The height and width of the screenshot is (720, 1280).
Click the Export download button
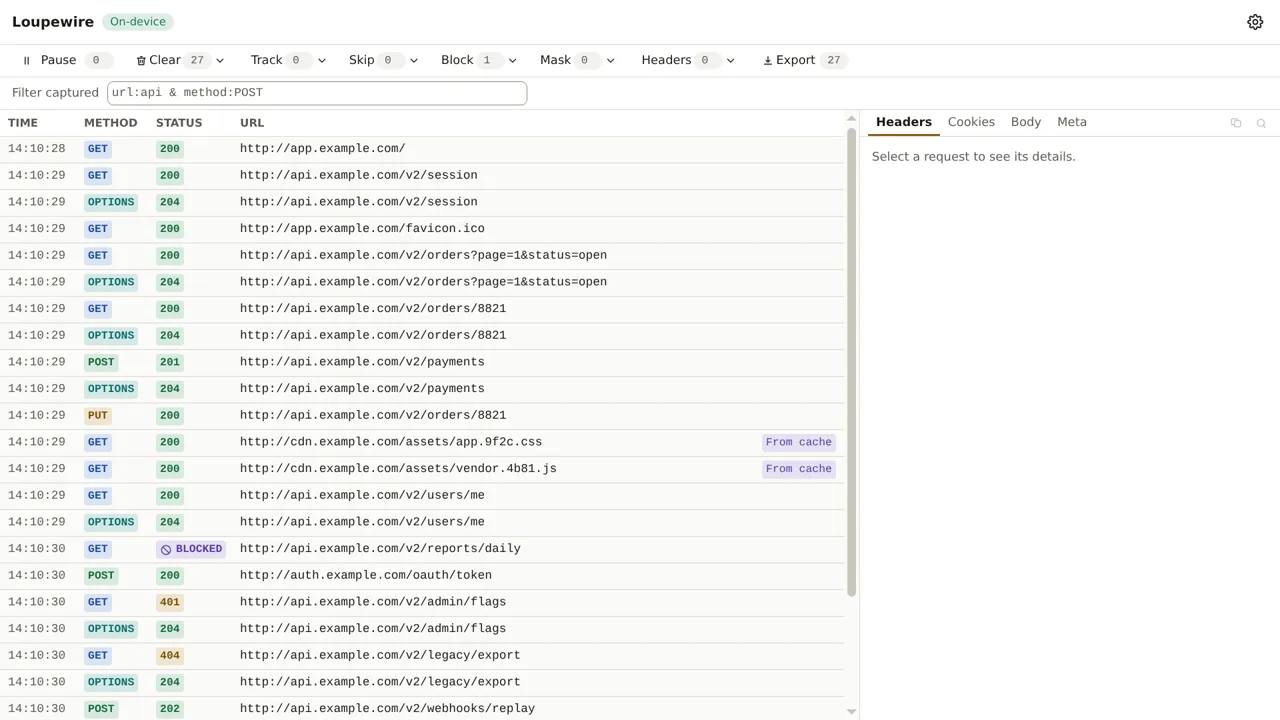804,60
